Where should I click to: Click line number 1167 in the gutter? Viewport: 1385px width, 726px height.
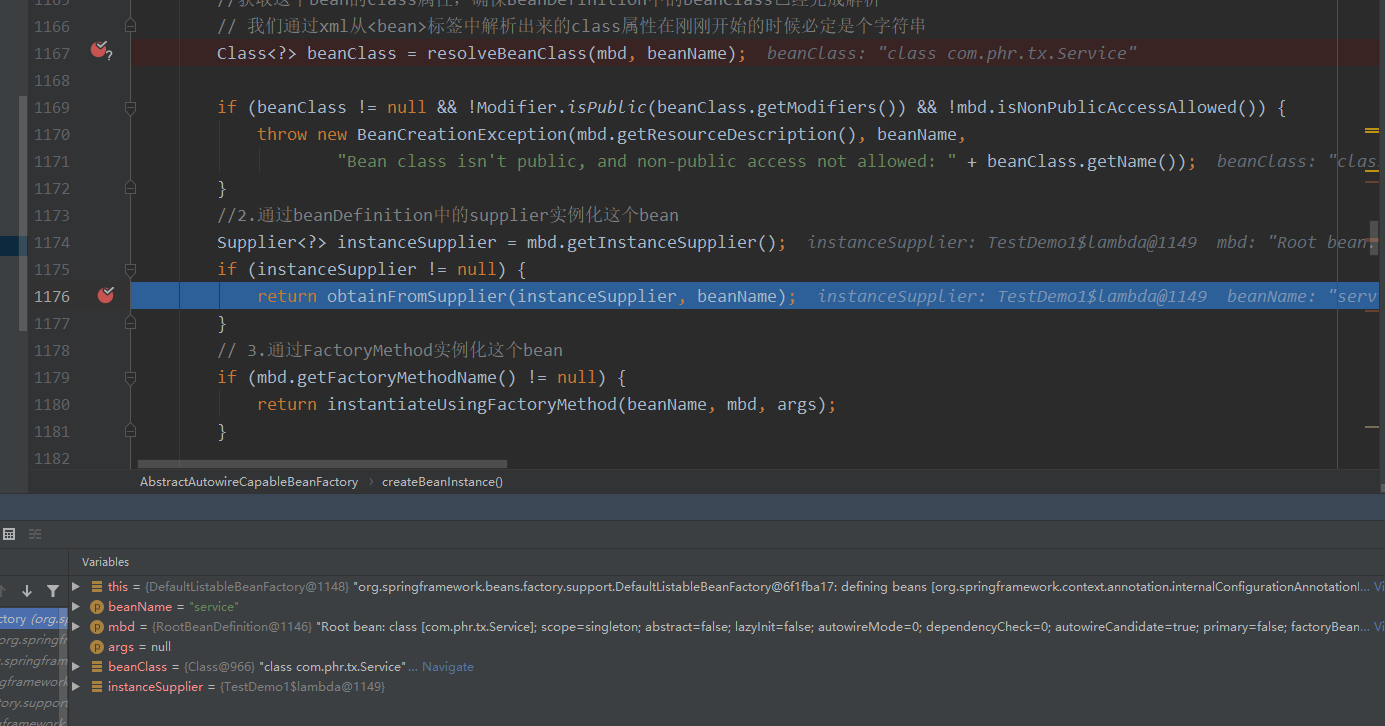[52, 53]
